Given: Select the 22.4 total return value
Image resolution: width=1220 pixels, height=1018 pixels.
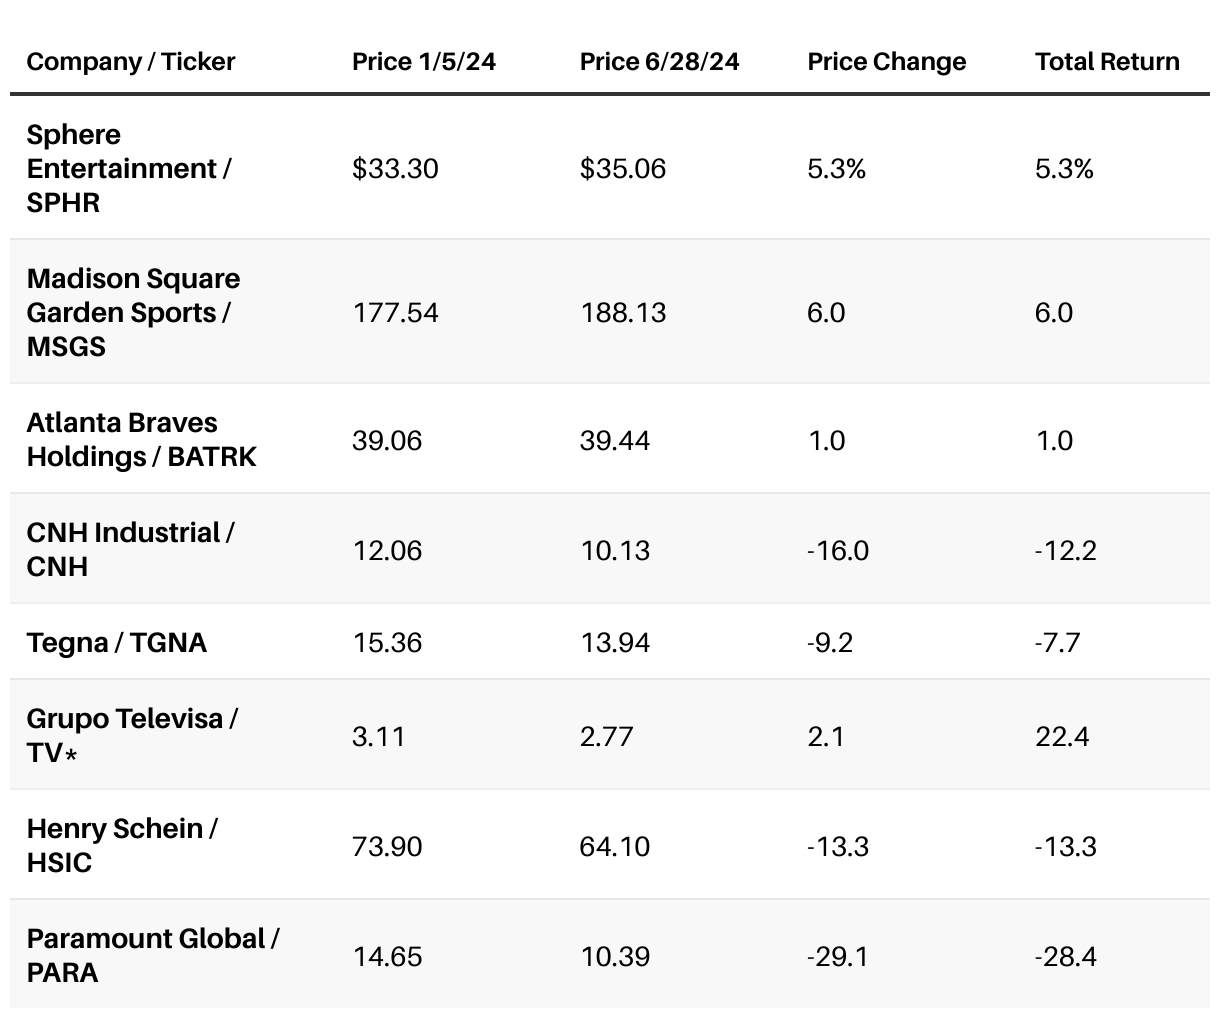Looking at the screenshot, I should (1062, 737).
